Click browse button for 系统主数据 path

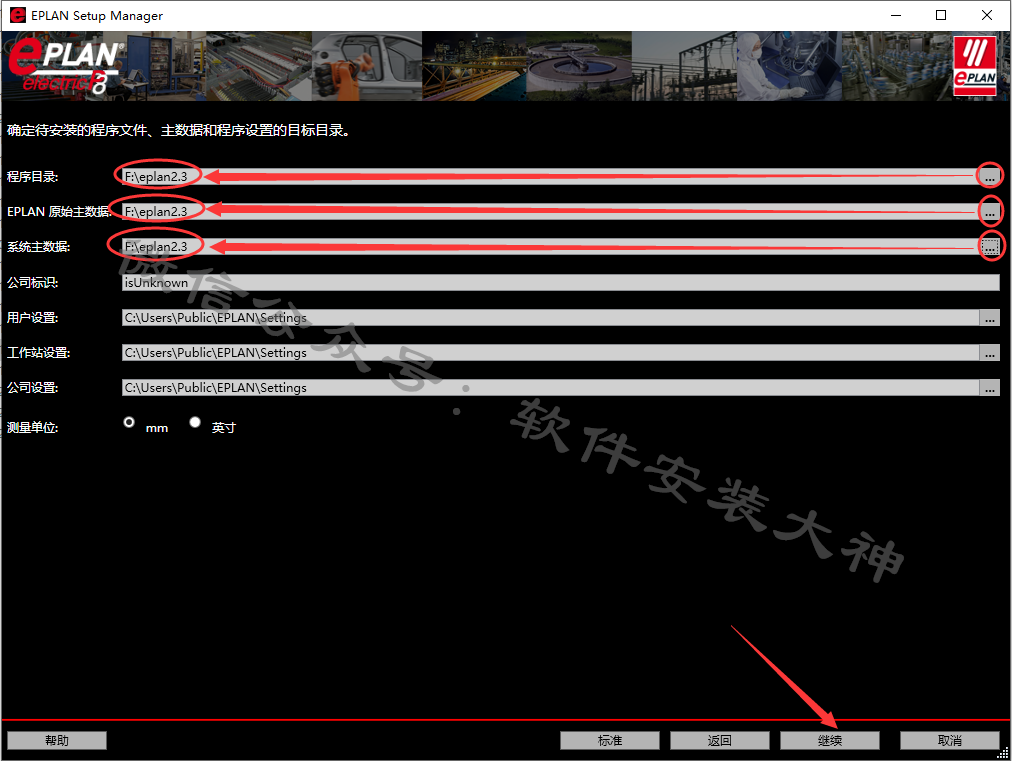(989, 247)
